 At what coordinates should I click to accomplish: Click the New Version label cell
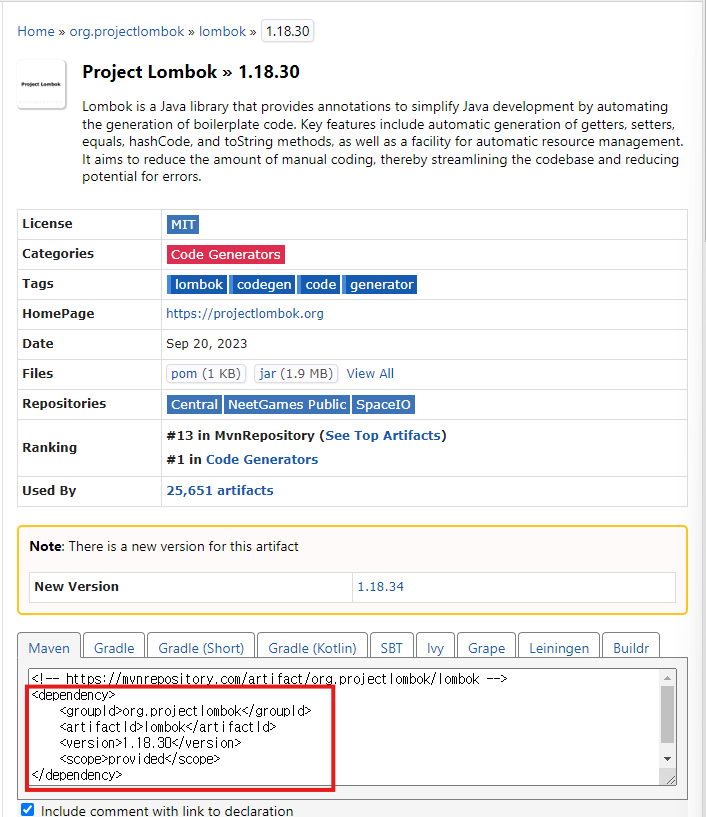[x=191, y=587]
